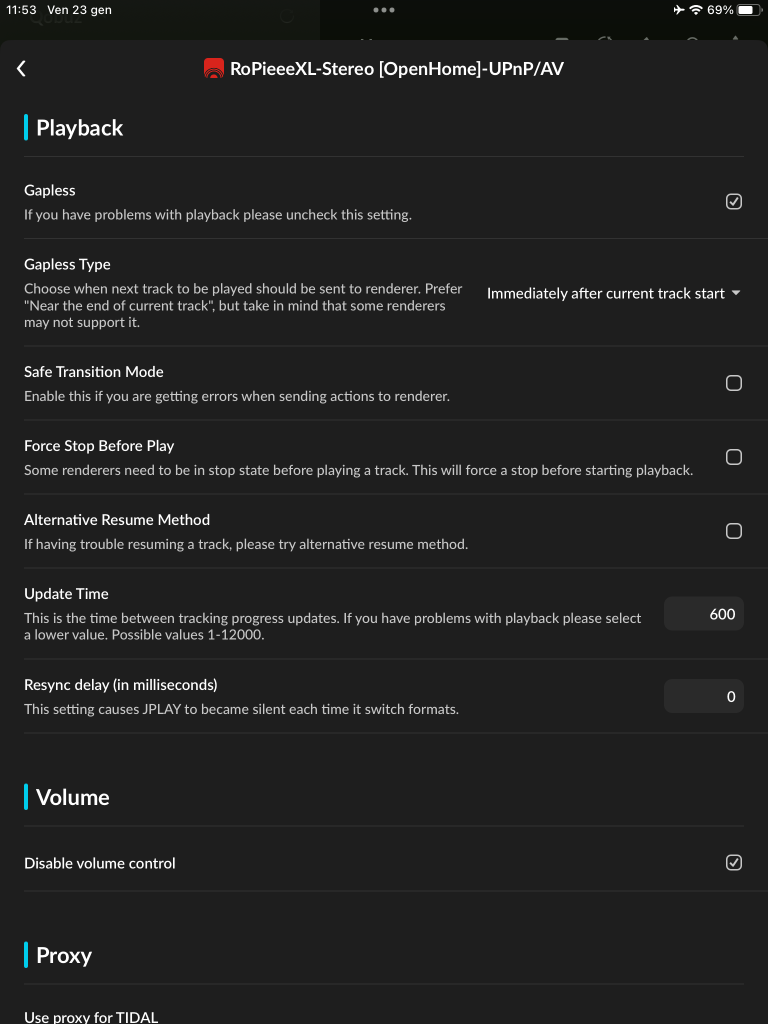Viewport: 768px width, 1024px height.
Task: Enable Safe Transition Mode checkbox
Action: pos(734,383)
